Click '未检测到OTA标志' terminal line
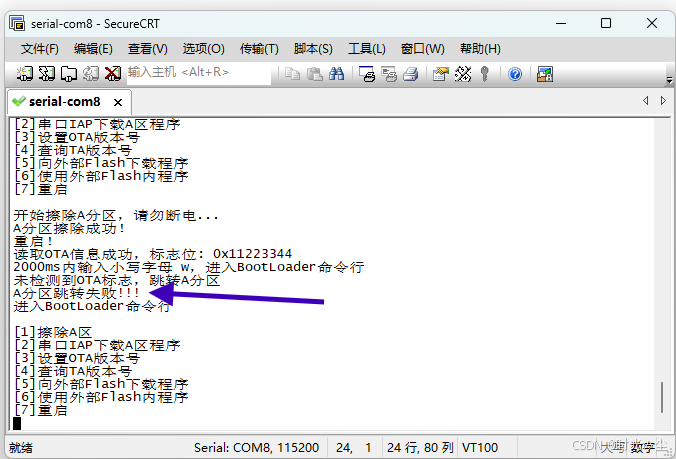676x459 pixels. (116, 281)
